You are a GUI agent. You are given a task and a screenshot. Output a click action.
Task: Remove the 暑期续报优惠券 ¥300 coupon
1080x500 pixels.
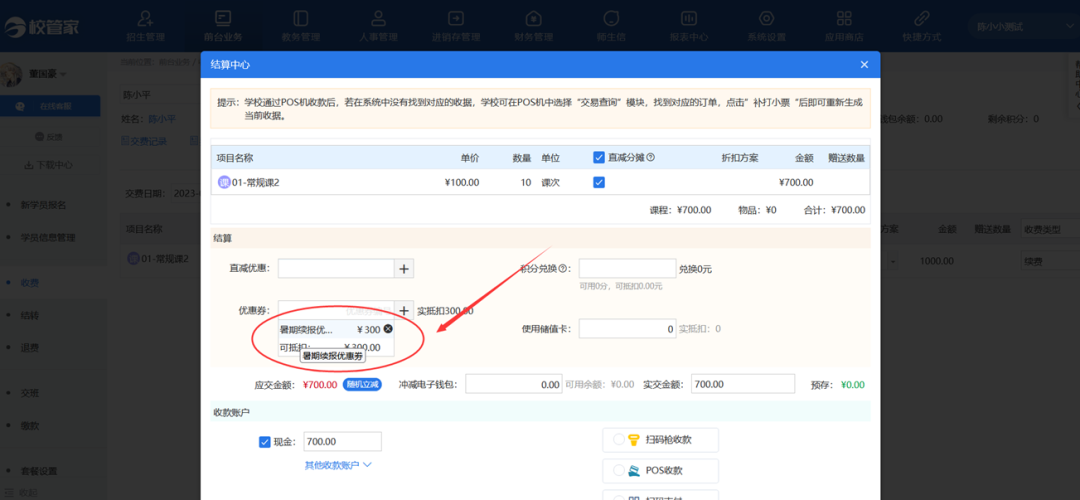click(388, 329)
